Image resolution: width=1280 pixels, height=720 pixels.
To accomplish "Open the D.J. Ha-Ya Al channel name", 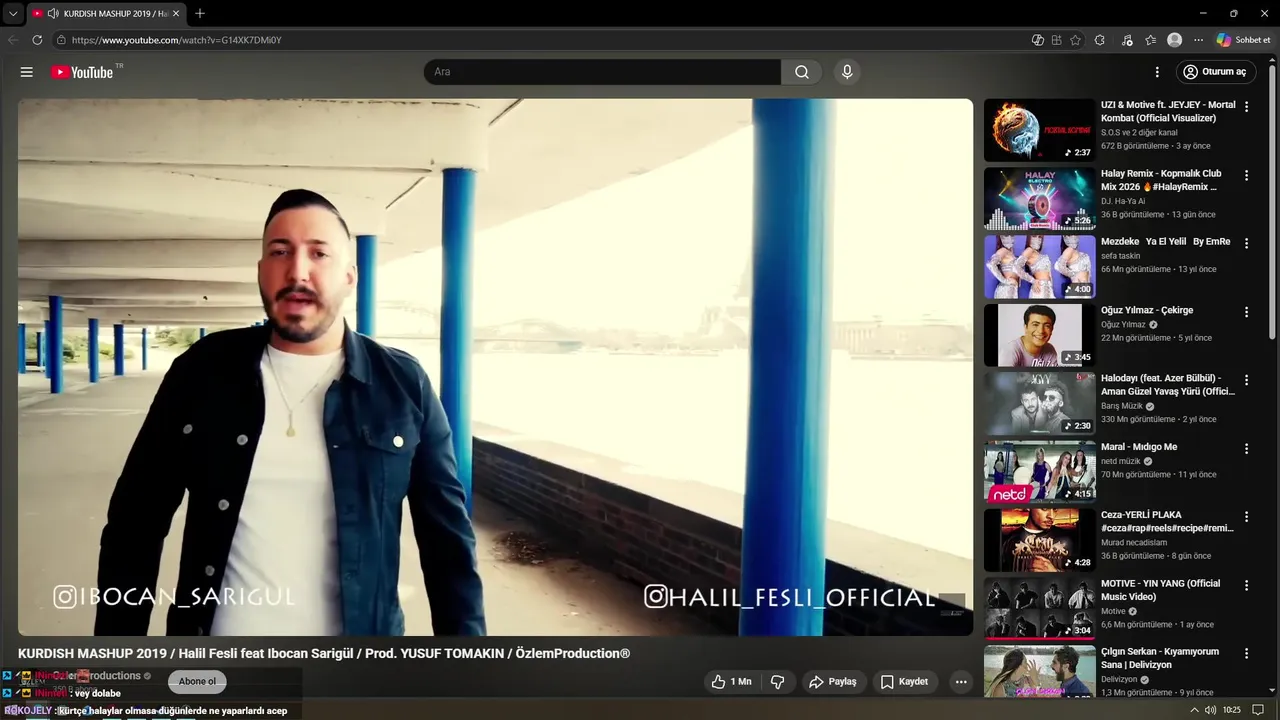I will point(1123,201).
